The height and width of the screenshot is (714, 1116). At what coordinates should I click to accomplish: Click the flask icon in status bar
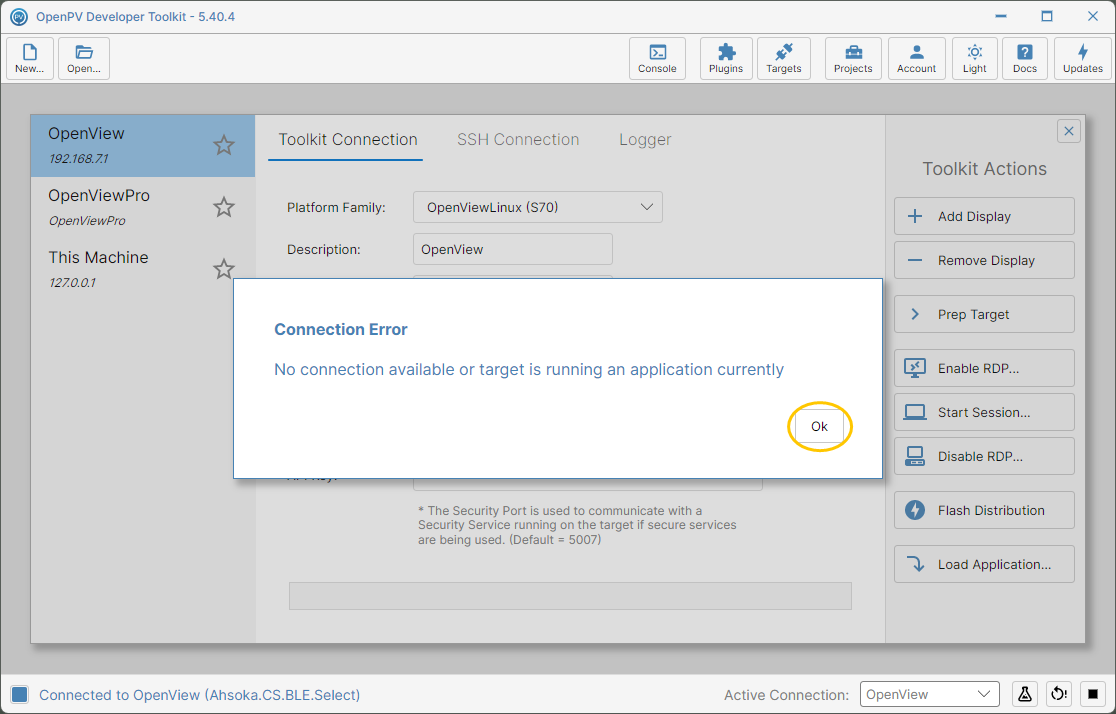pos(1024,694)
